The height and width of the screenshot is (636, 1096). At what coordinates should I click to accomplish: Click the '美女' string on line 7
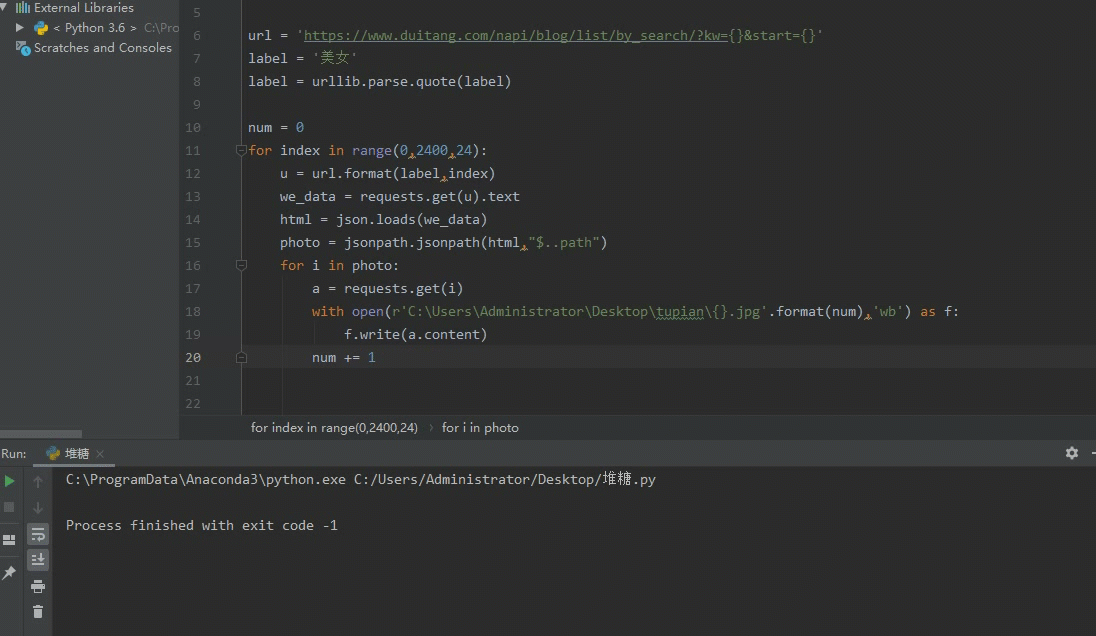334,58
